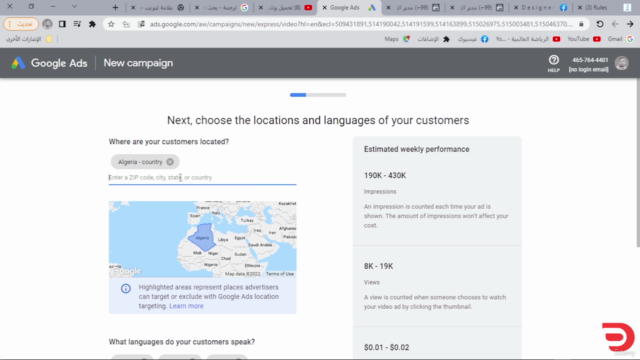The height and width of the screenshot is (360, 640).
Task: Close the Google Ads tab
Action: (x=324, y=7)
